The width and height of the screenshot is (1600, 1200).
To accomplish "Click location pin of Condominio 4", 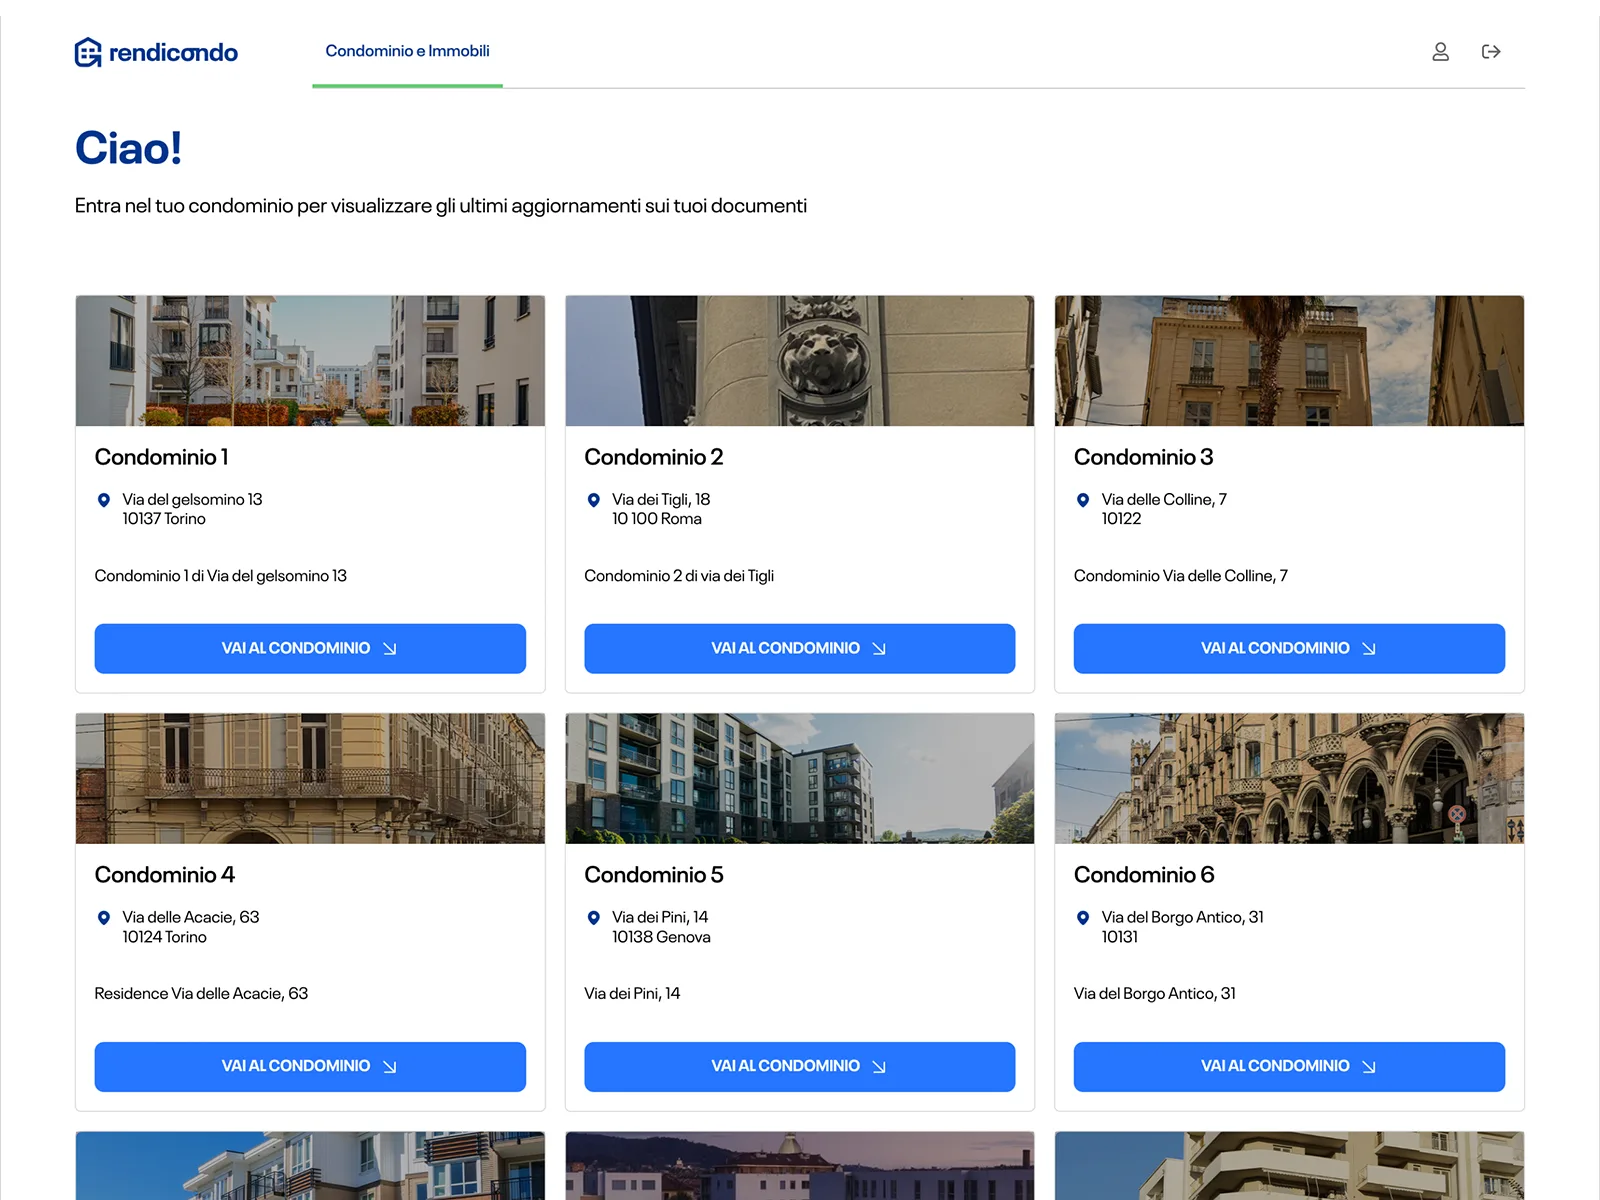I will (x=103, y=918).
